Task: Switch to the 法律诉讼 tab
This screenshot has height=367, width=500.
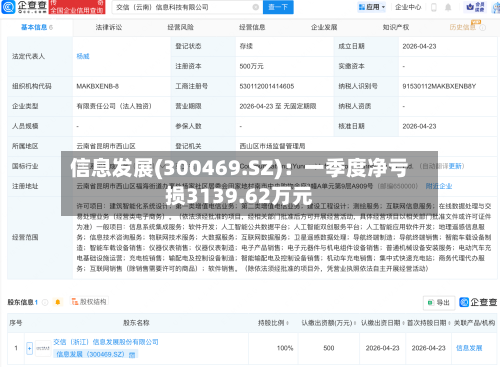Action: [x=109, y=27]
